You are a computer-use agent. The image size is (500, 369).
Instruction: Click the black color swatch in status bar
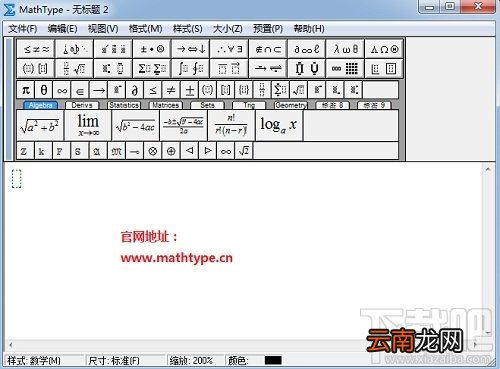click(x=273, y=360)
